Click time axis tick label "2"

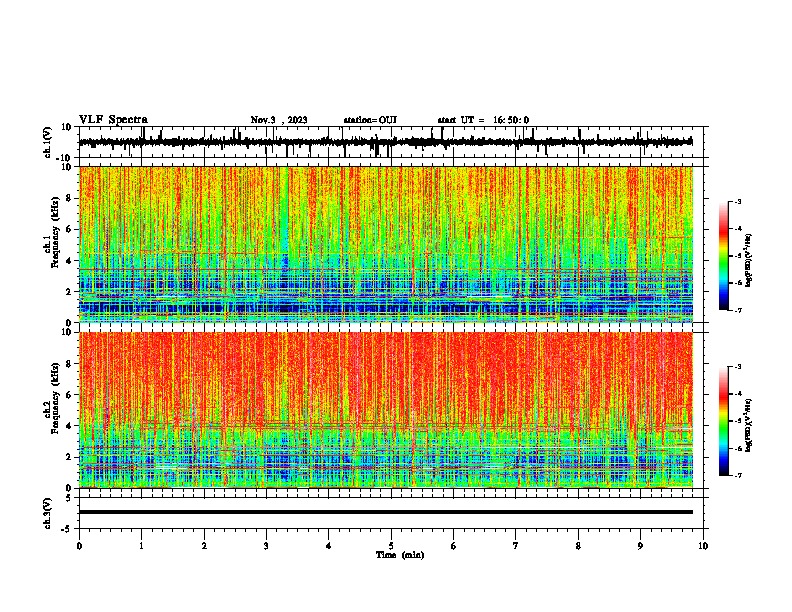pyautogui.click(x=204, y=546)
